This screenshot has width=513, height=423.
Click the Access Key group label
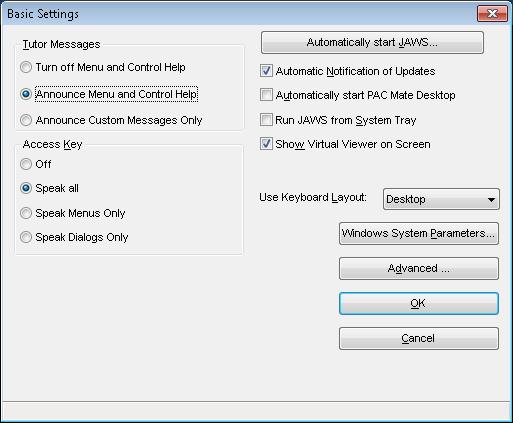(52, 144)
